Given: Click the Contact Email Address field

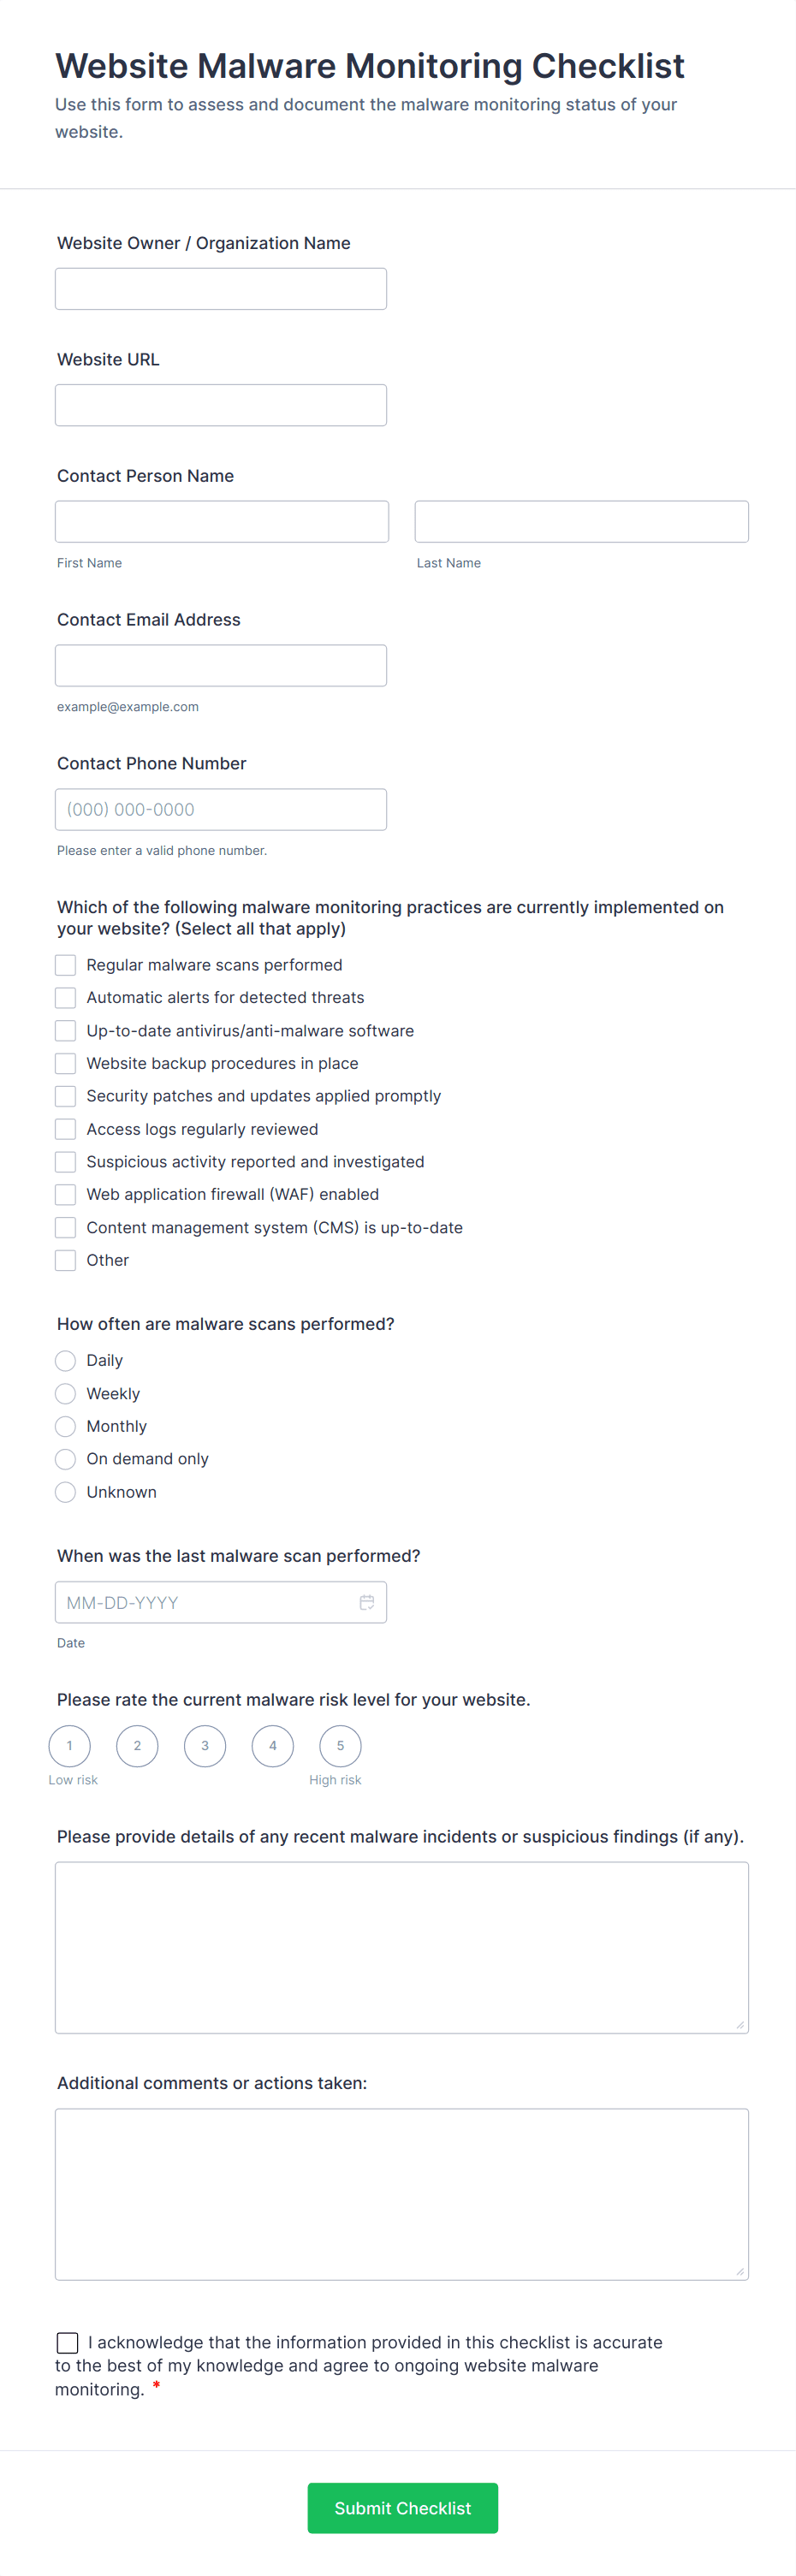Looking at the screenshot, I should 220,666.
